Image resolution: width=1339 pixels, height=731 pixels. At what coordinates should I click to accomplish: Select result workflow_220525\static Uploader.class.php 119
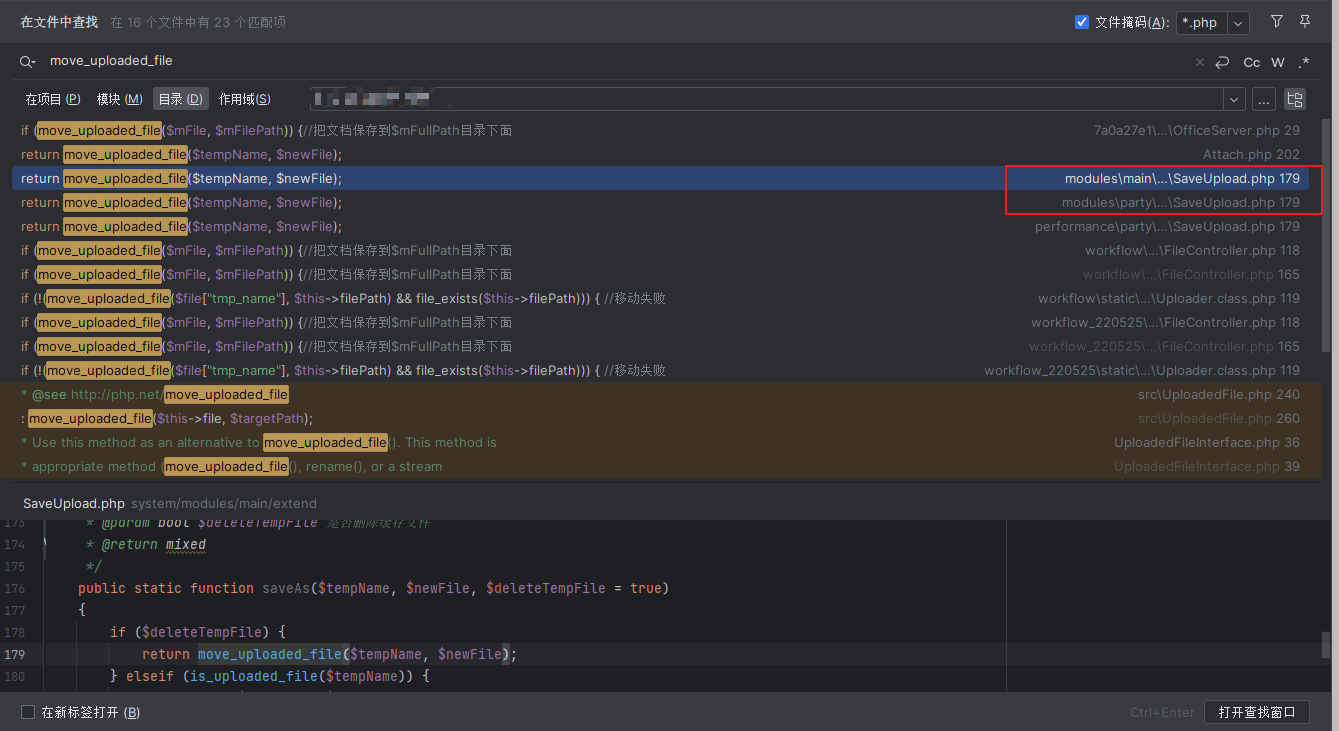660,371
